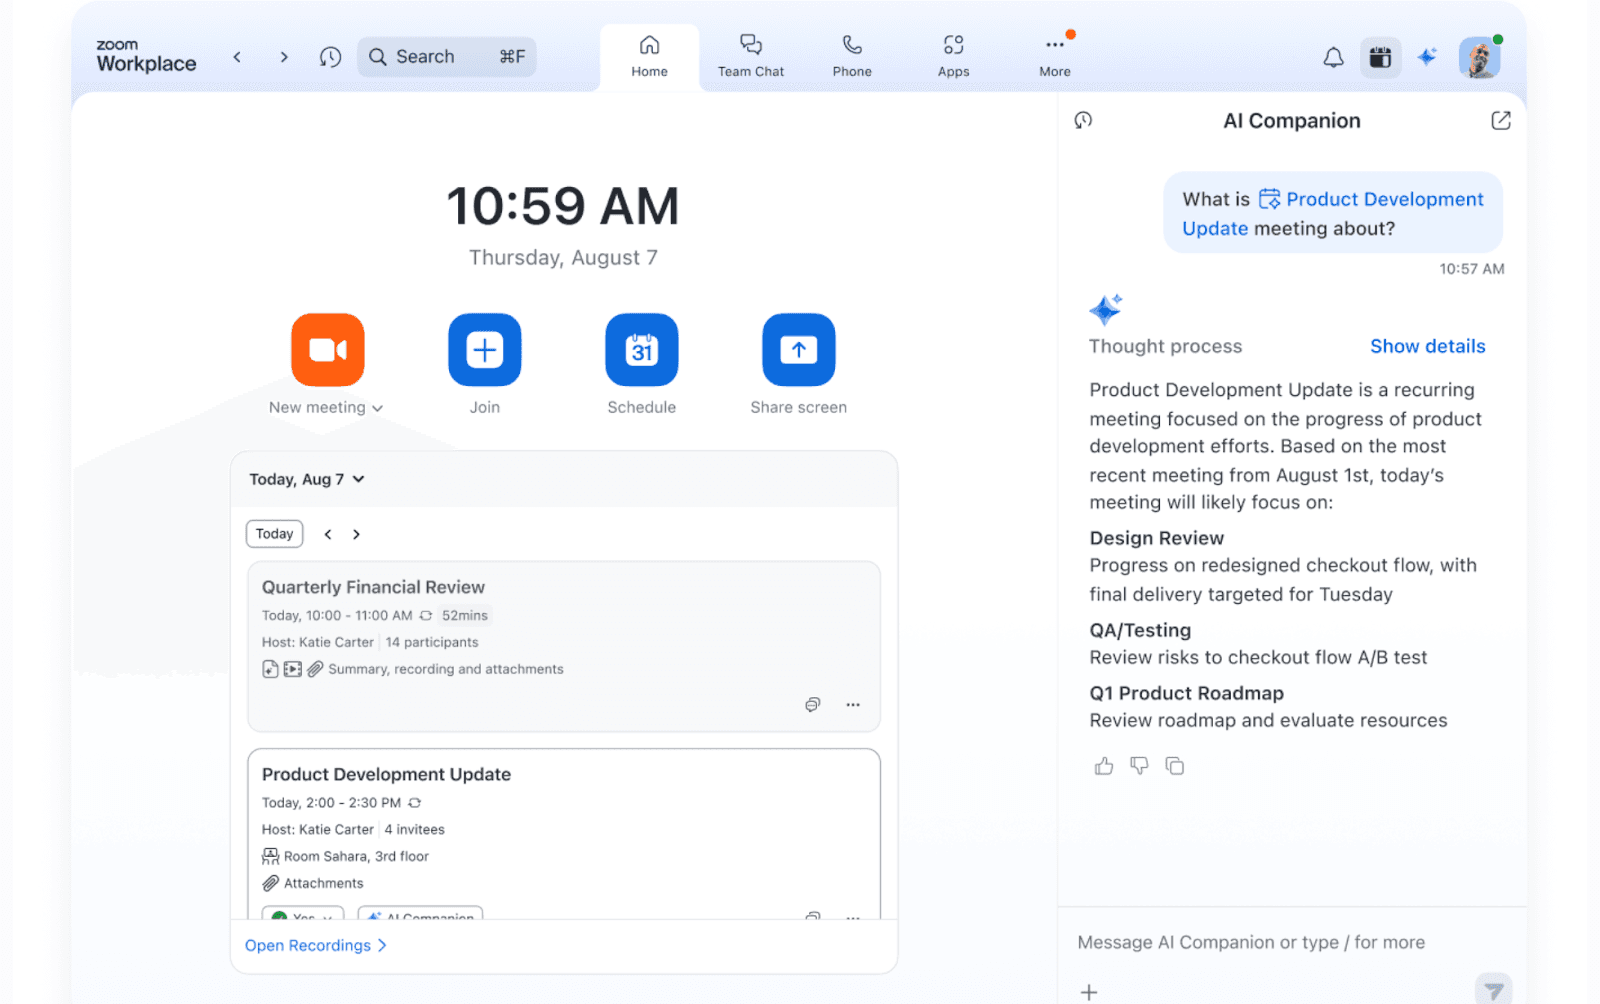Click the Thursday, August 7 date text

pos(563,257)
